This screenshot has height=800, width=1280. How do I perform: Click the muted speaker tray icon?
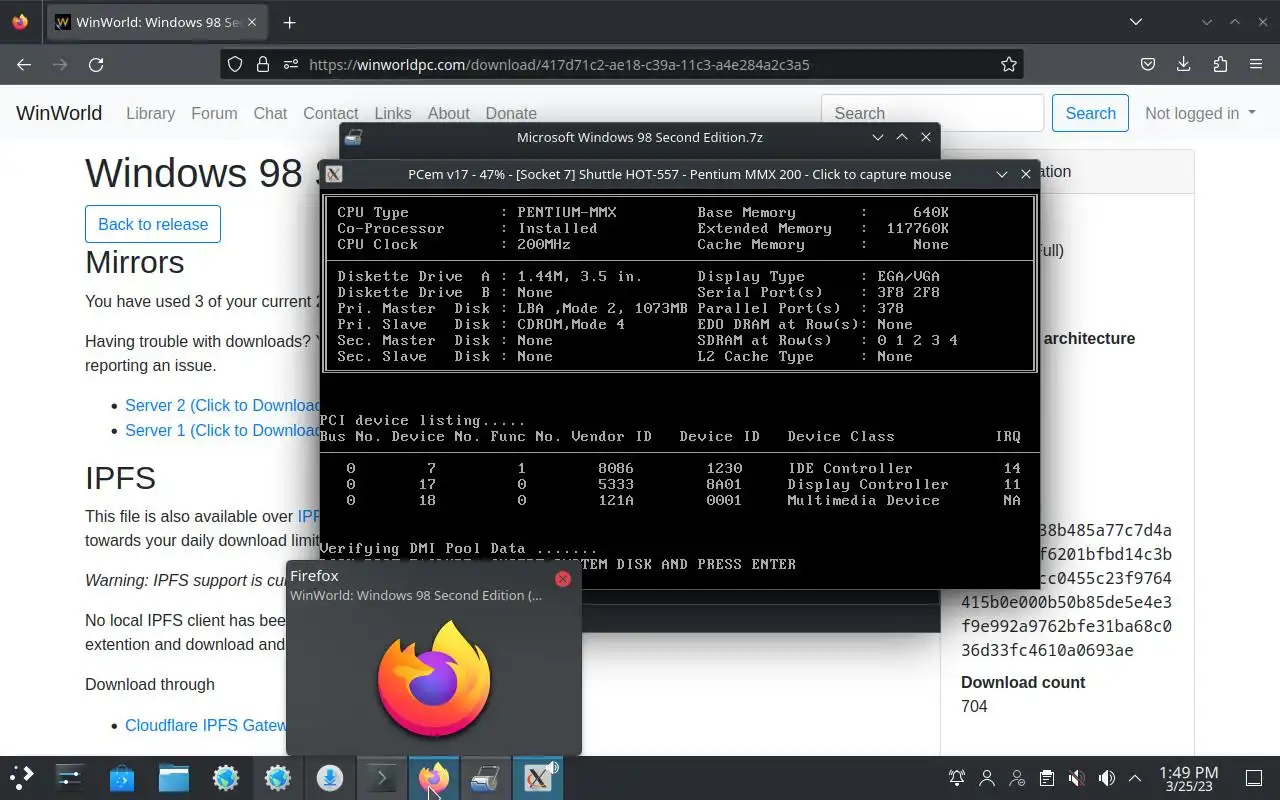pos(1076,778)
